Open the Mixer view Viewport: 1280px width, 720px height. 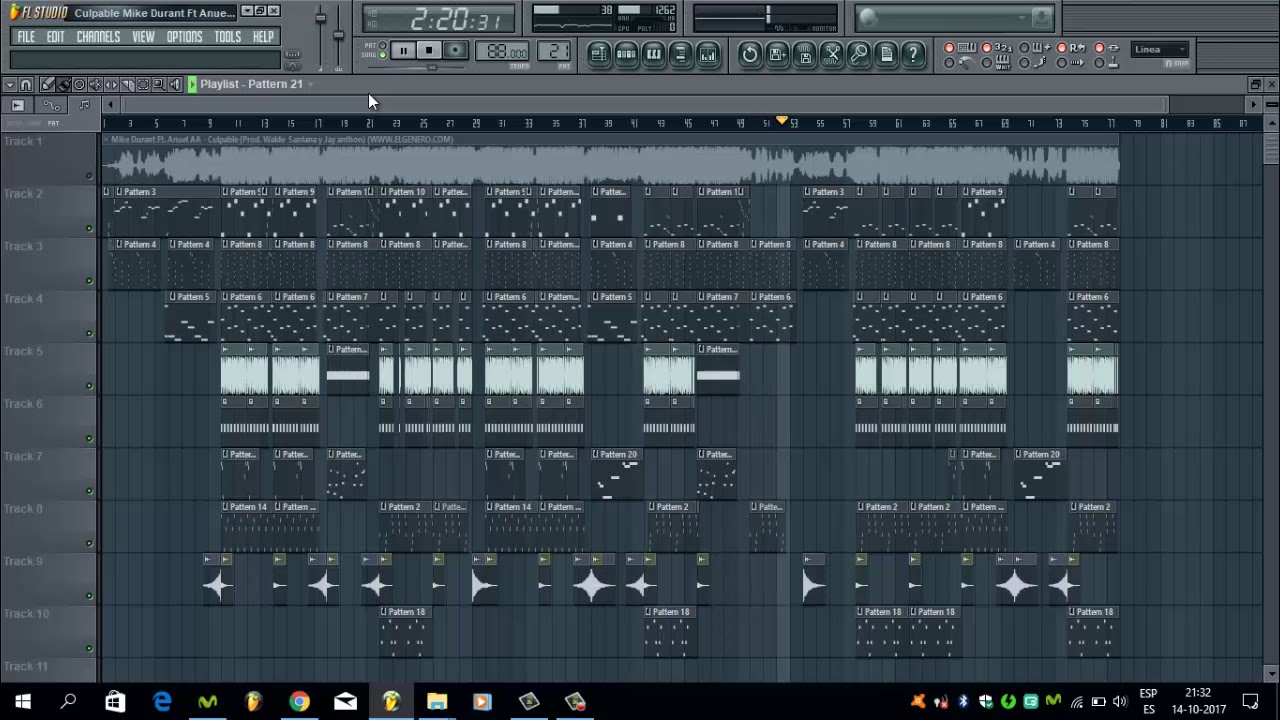[708, 54]
